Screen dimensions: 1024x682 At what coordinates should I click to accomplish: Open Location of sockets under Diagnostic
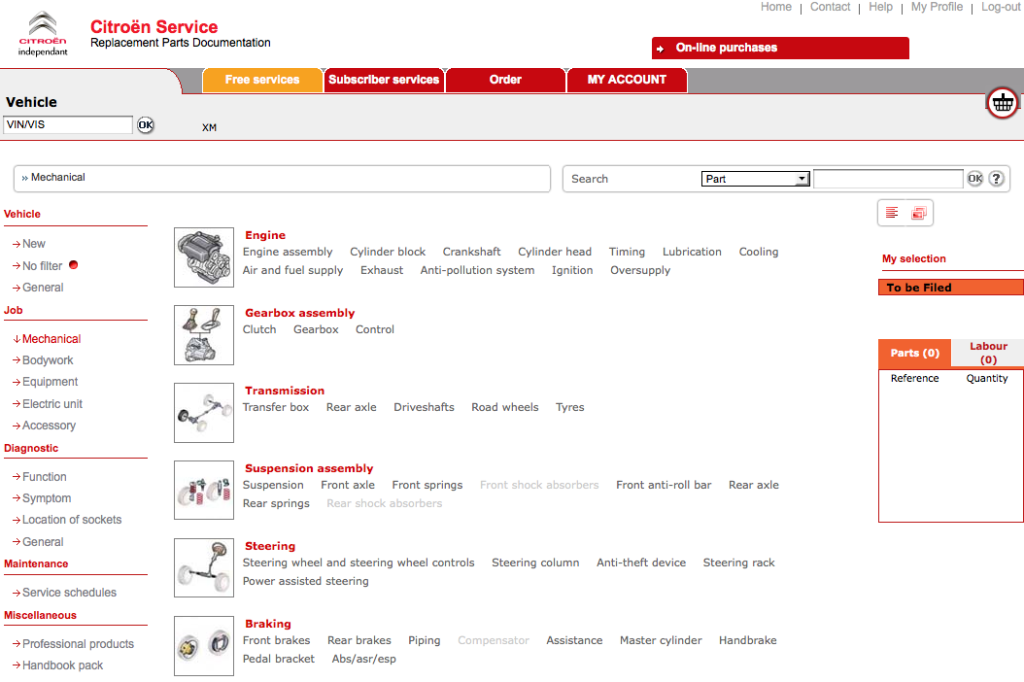72,520
